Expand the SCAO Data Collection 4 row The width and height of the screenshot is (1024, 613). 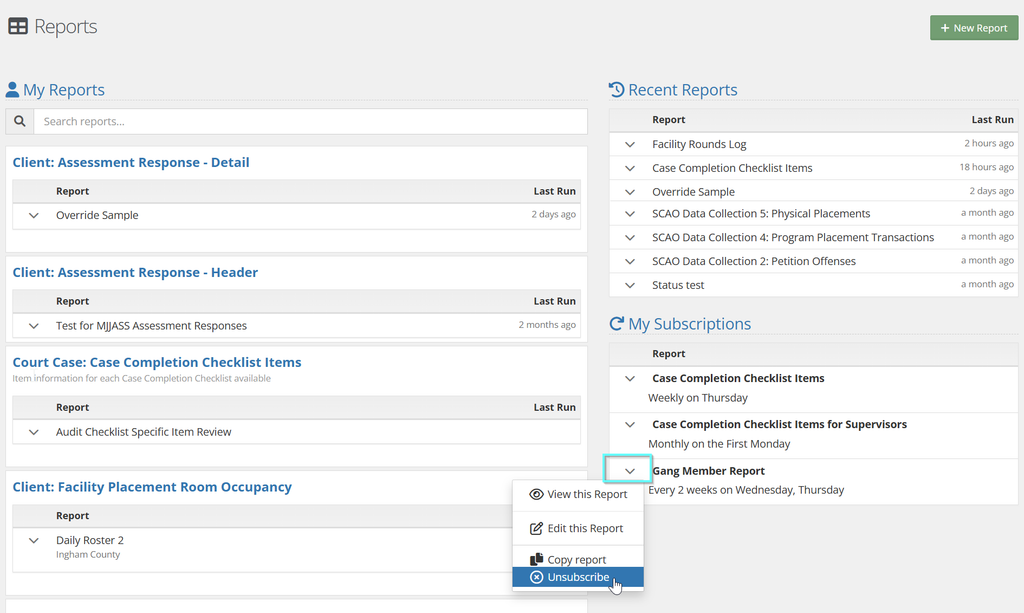(x=630, y=238)
